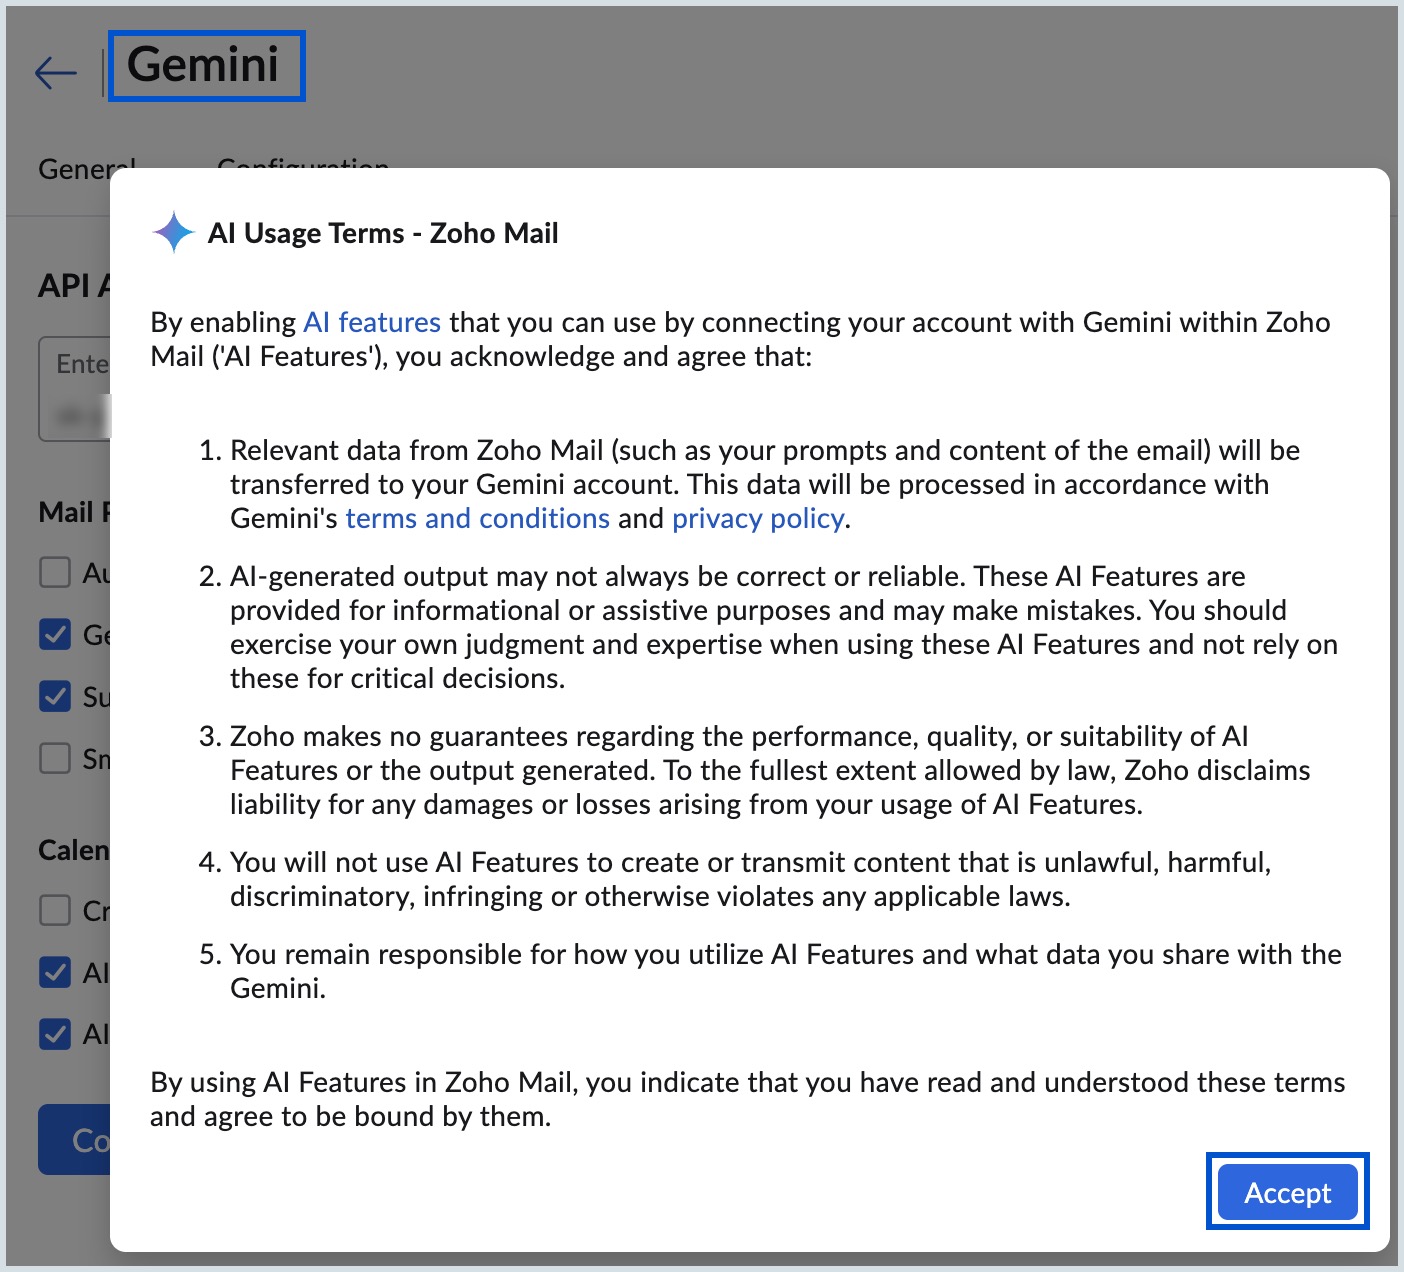Enable the "Sn" Mail checkbox
This screenshot has width=1404, height=1272.
[55, 759]
